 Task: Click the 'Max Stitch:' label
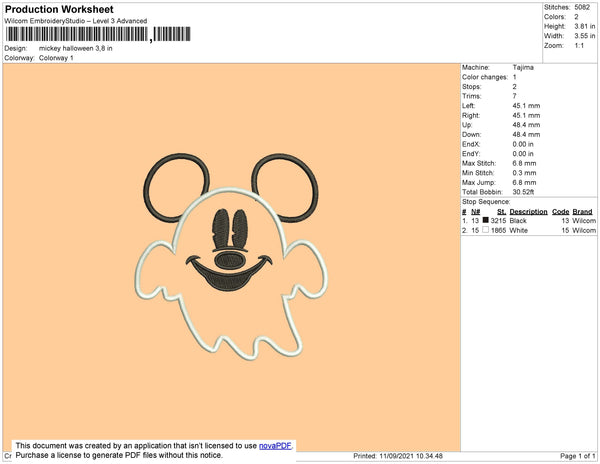tap(479, 163)
